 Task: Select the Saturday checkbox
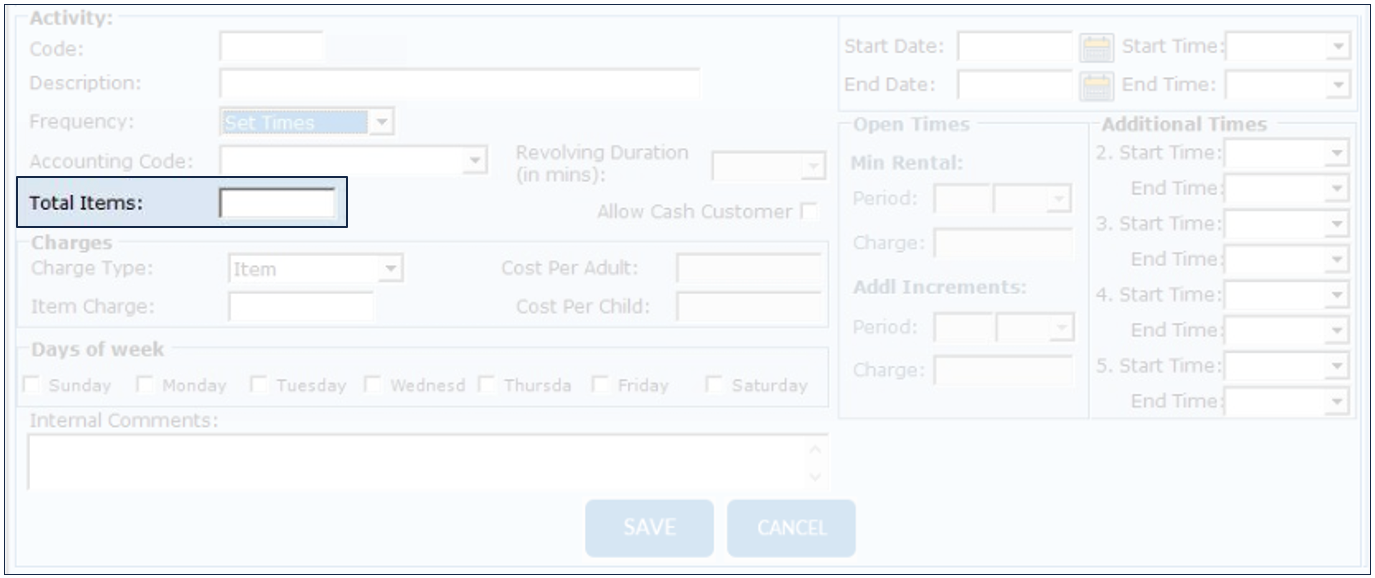pos(715,385)
